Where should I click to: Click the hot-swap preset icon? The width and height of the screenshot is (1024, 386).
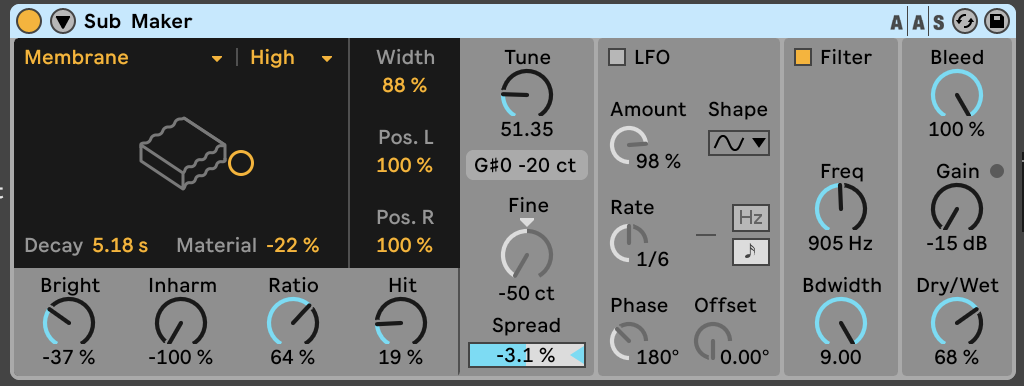[x=964, y=22]
